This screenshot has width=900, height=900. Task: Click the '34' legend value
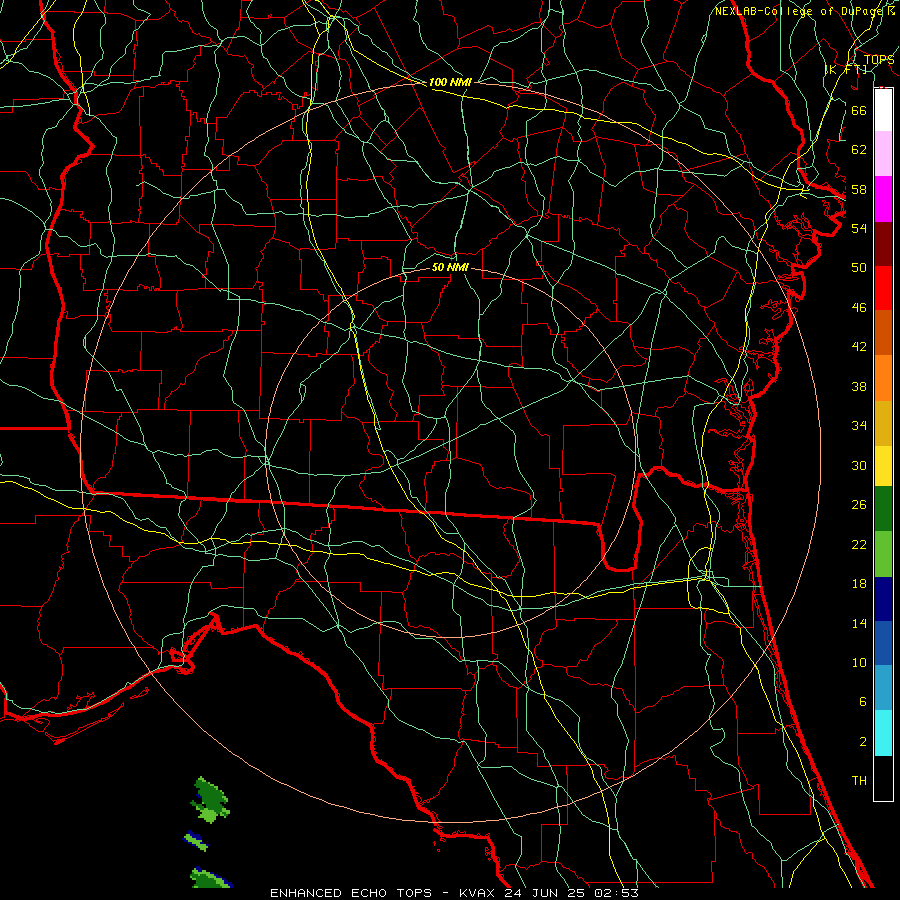(x=859, y=426)
